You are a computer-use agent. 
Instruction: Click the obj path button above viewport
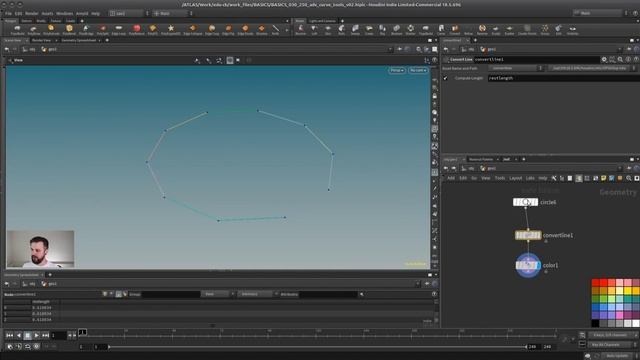click(x=29, y=49)
